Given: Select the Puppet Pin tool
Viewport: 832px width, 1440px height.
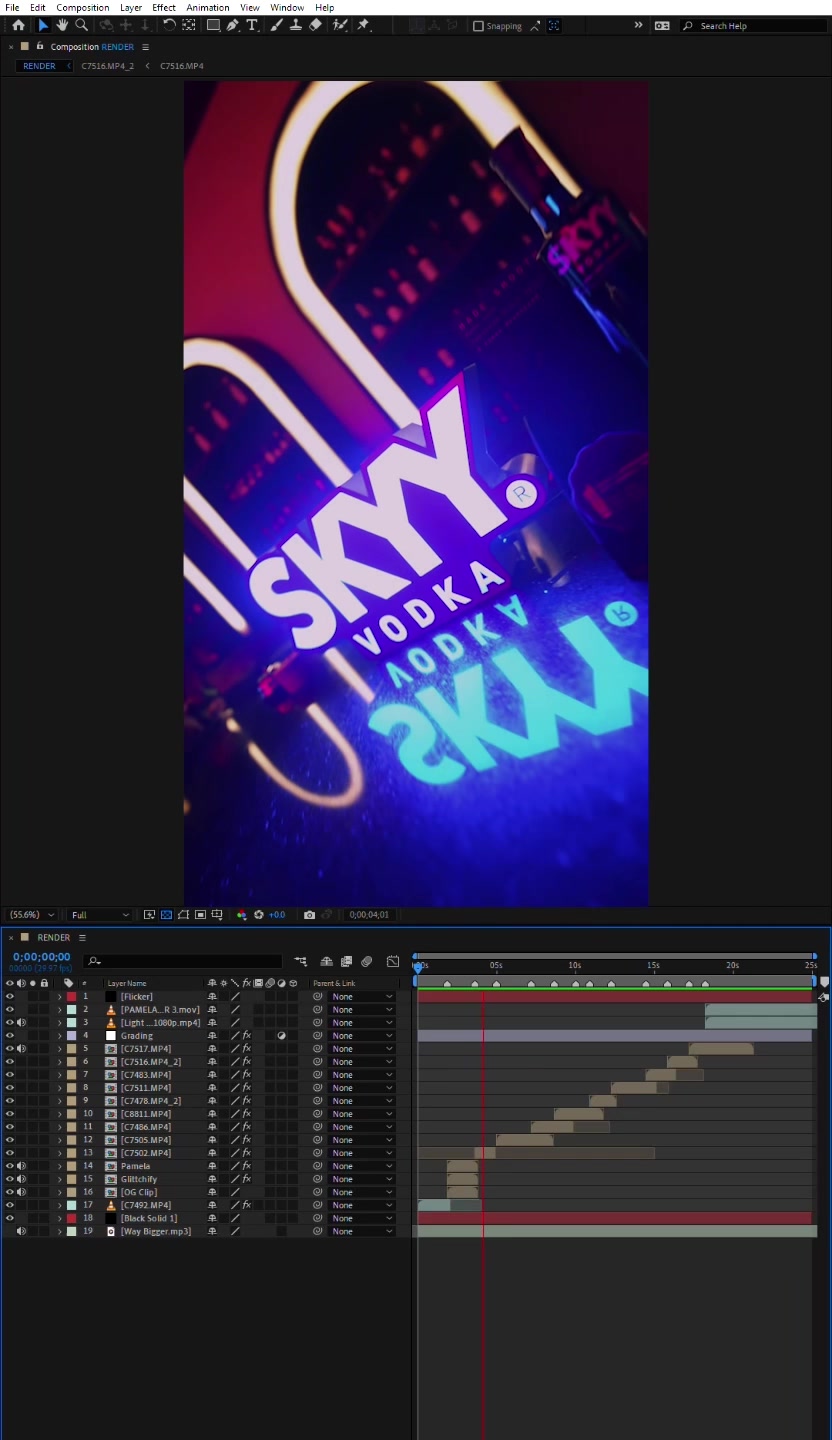Looking at the screenshot, I should click(x=363, y=25).
